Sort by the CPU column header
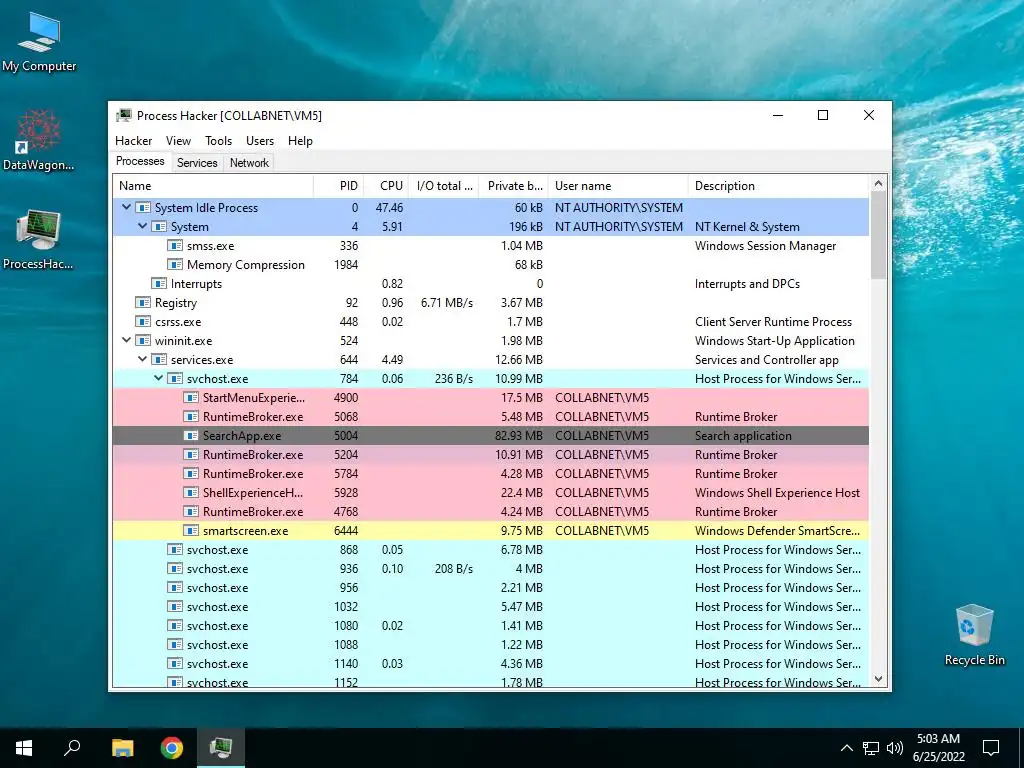The width and height of the screenshot is (1024, 768). tap(386, 186)
